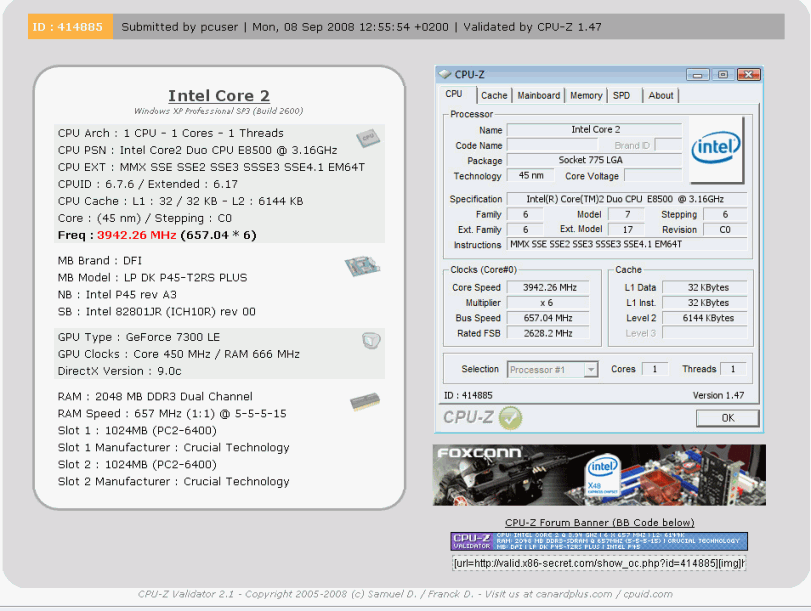Open the Mainboard tab
Viewport: 811px width, 611px height.
538,96
